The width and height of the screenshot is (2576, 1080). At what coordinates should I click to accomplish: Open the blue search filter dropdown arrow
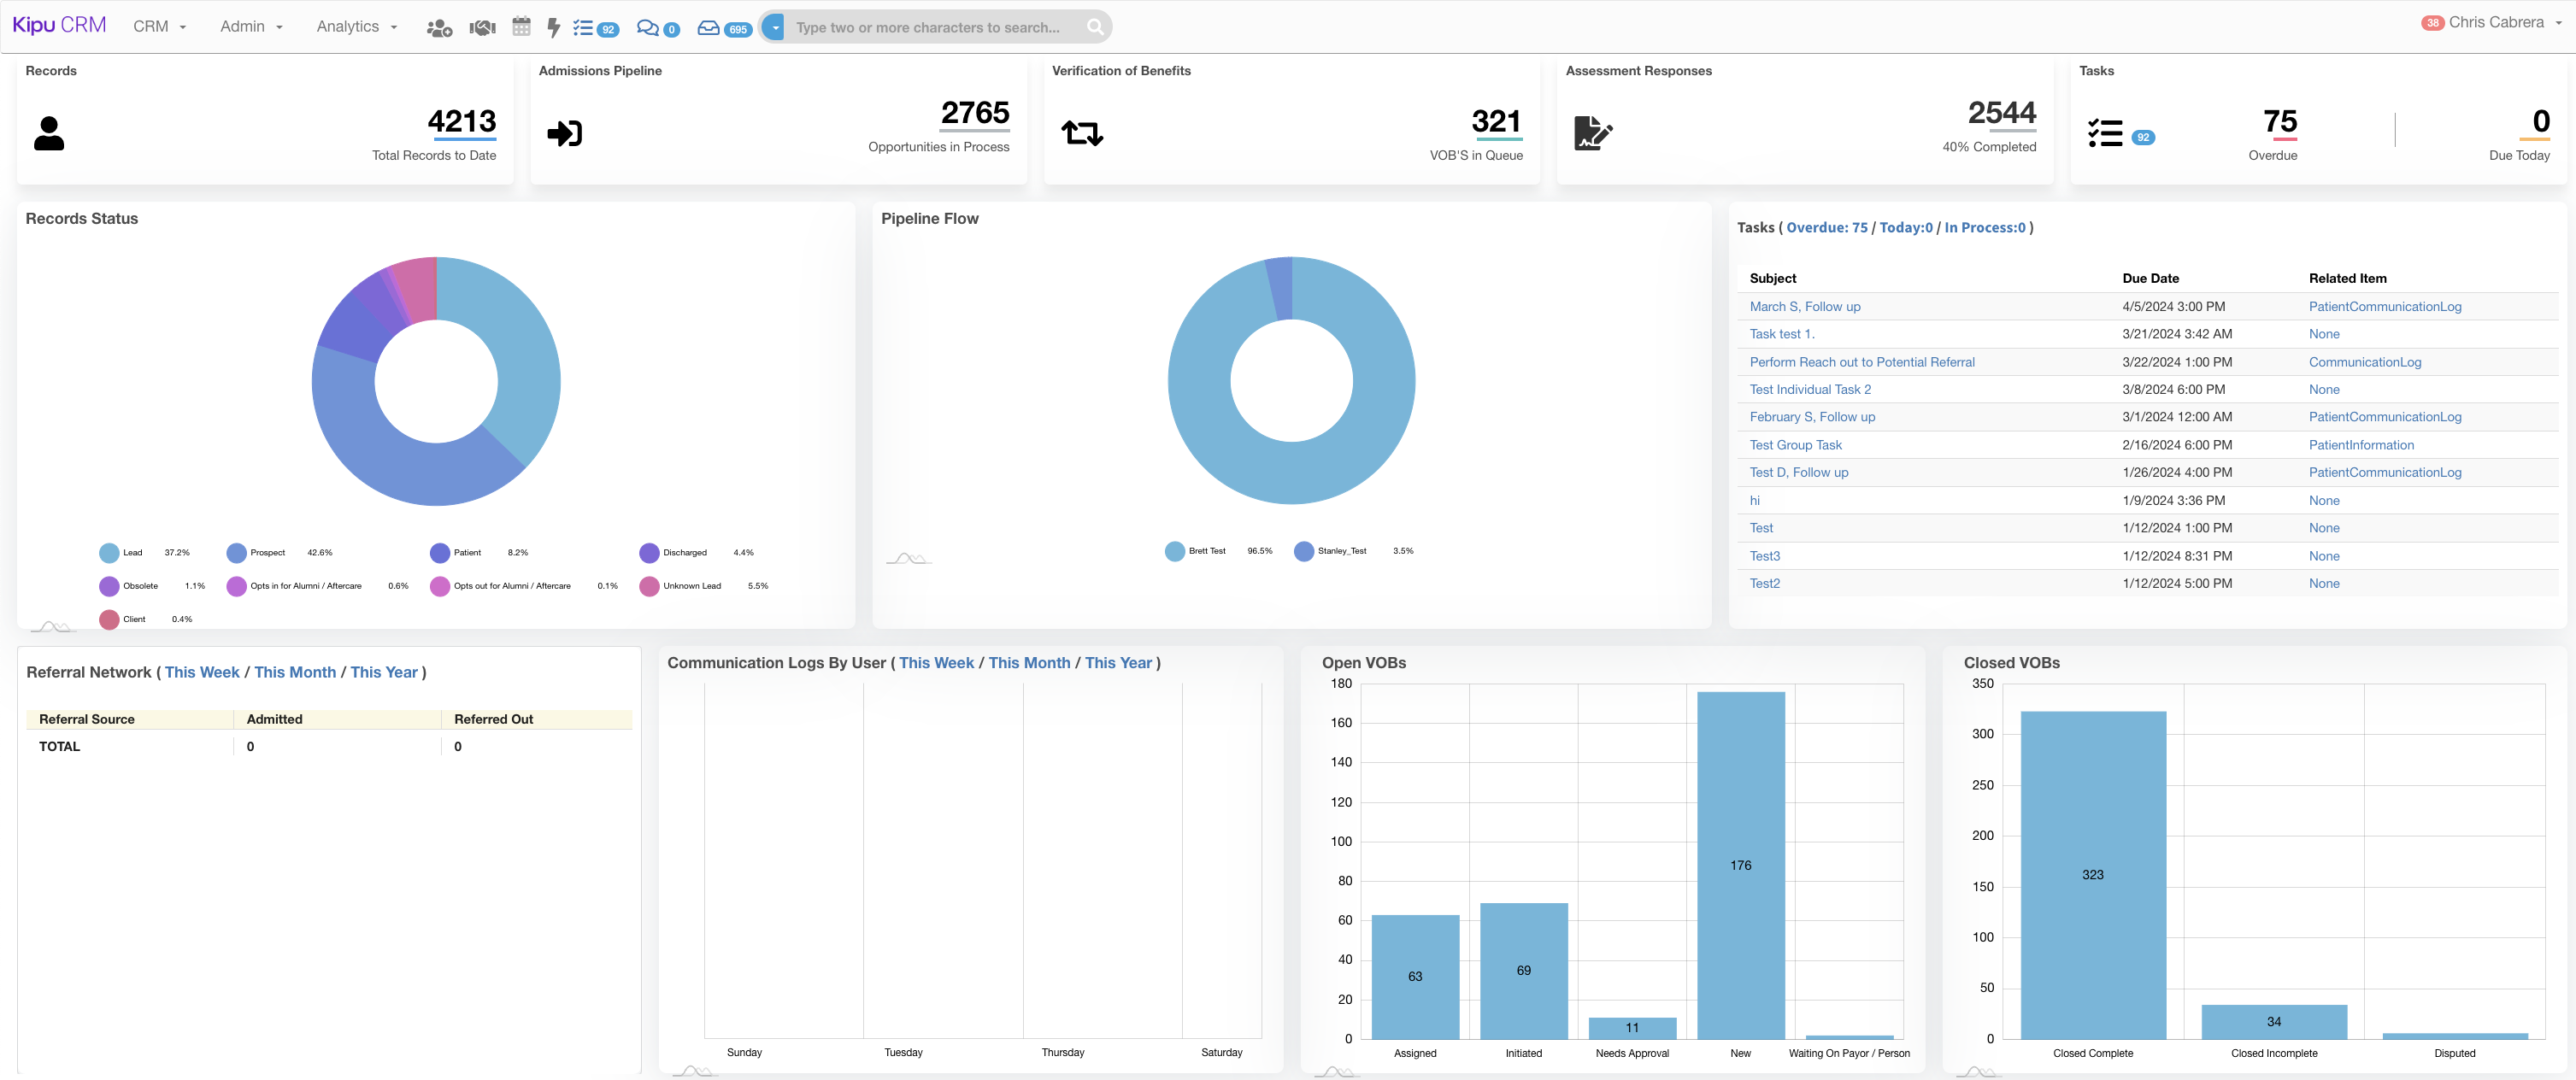[775, 27]
